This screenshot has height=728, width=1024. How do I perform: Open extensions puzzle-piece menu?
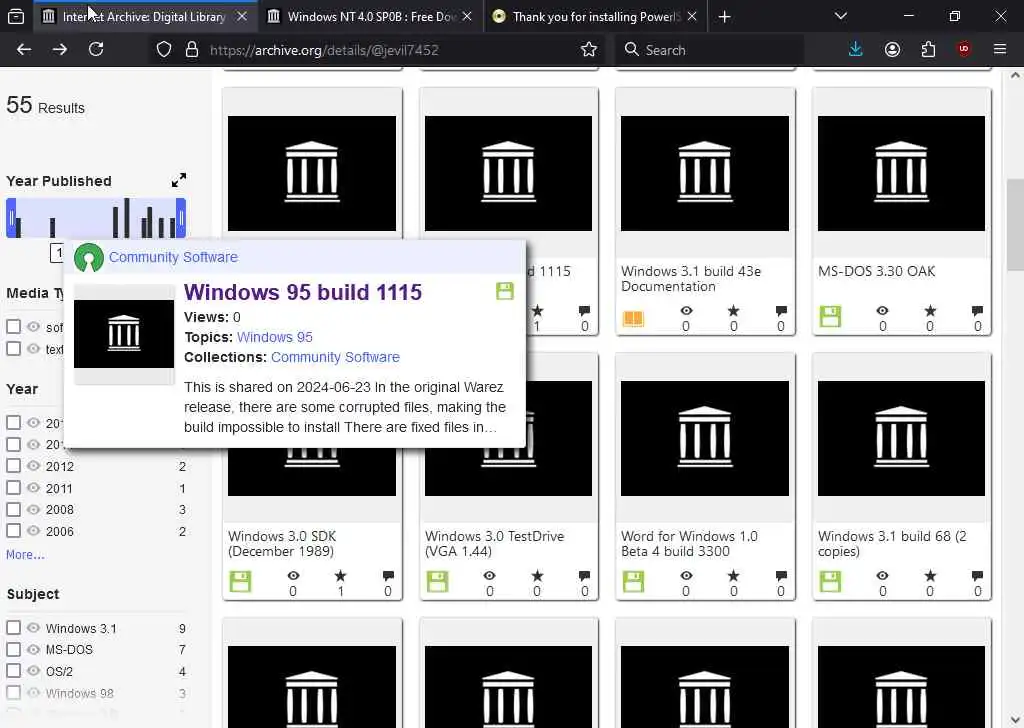(928, 50)
